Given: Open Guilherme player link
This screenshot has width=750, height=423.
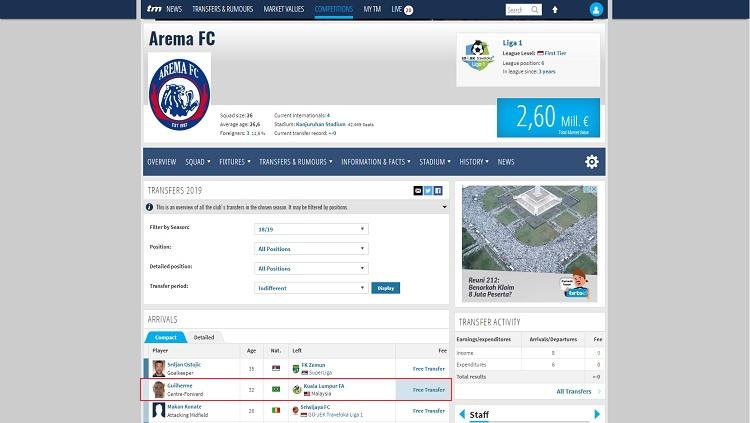Looking at the screenshot, I should (180, 386).
